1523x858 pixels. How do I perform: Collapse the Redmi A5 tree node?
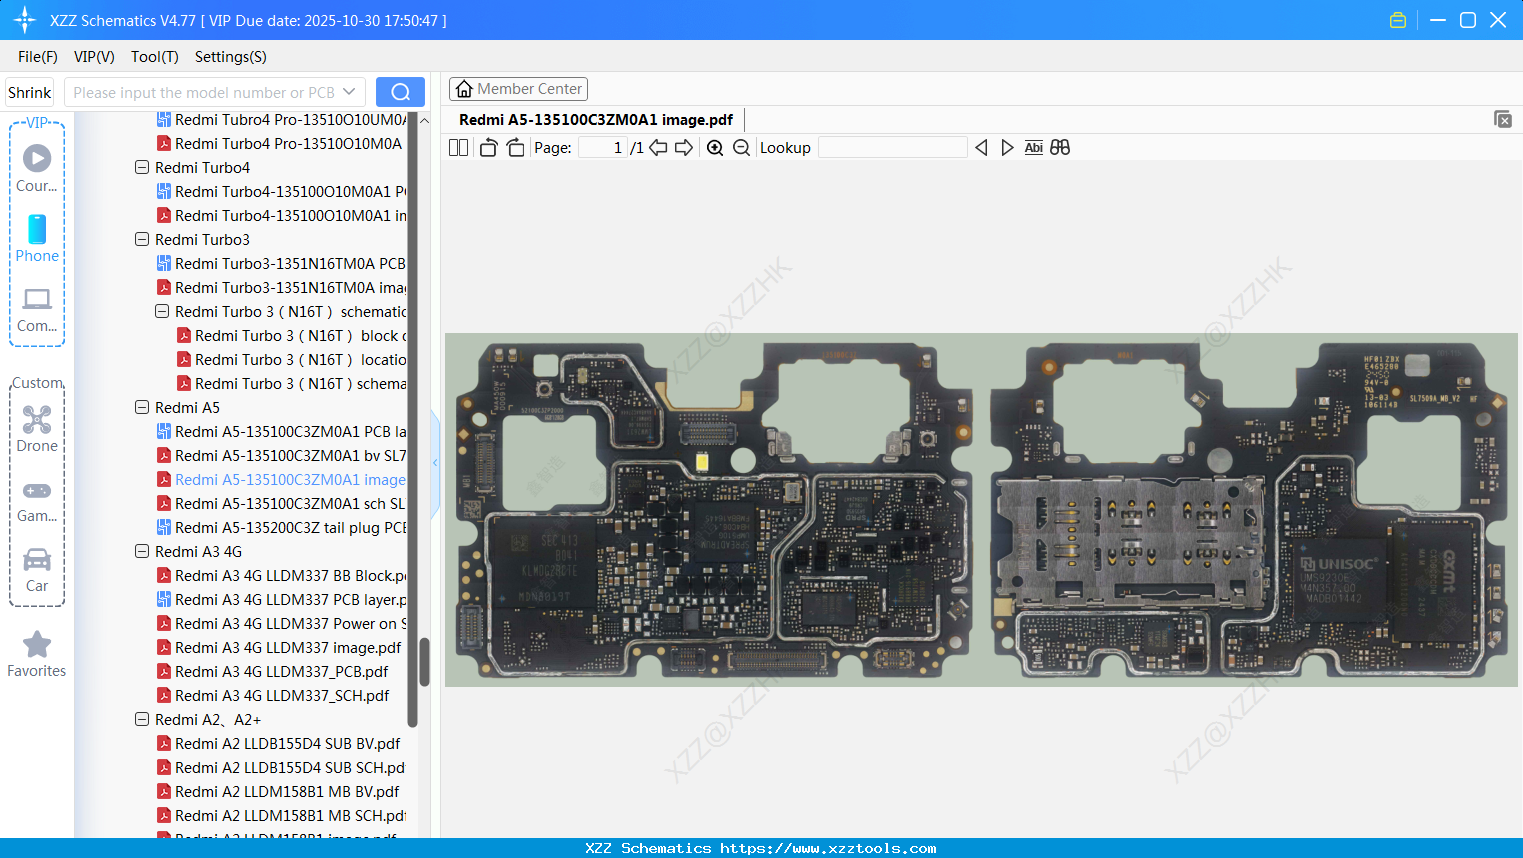pos(141,407)
